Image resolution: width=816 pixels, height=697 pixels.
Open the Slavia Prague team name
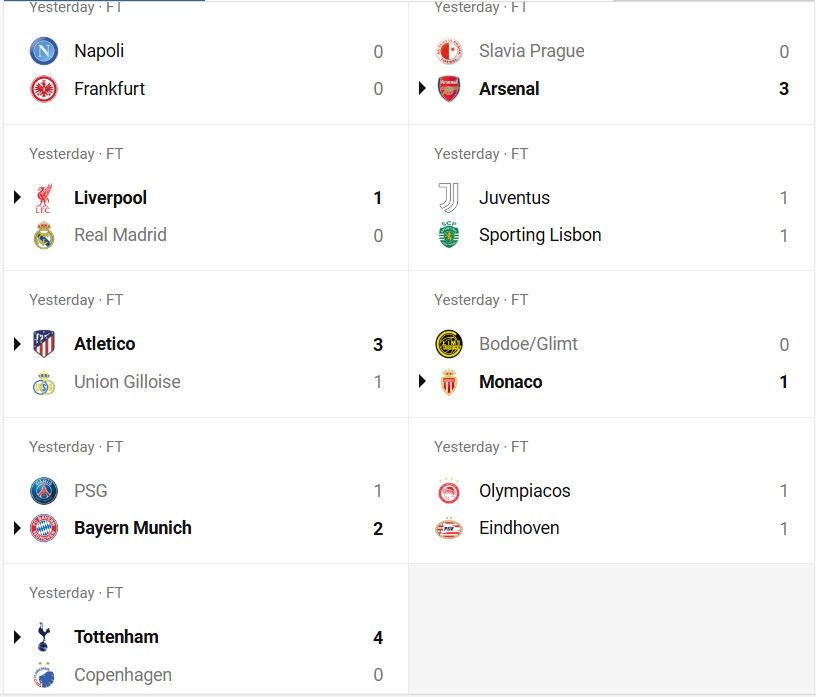(x=531, y=51)
